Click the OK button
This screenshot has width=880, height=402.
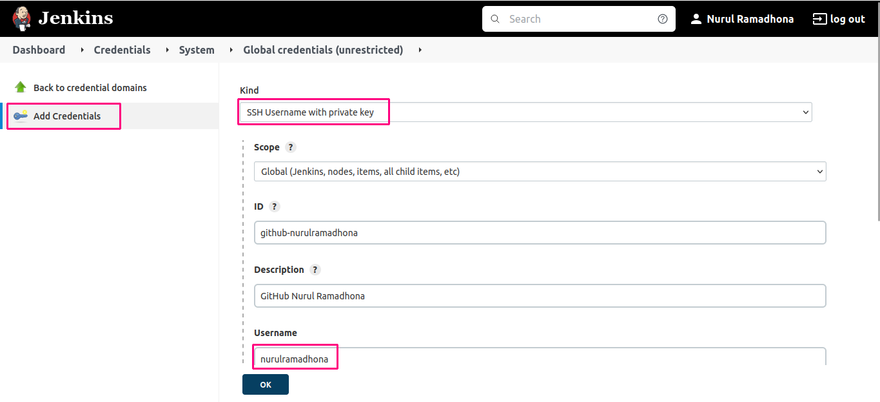point(265,385)
